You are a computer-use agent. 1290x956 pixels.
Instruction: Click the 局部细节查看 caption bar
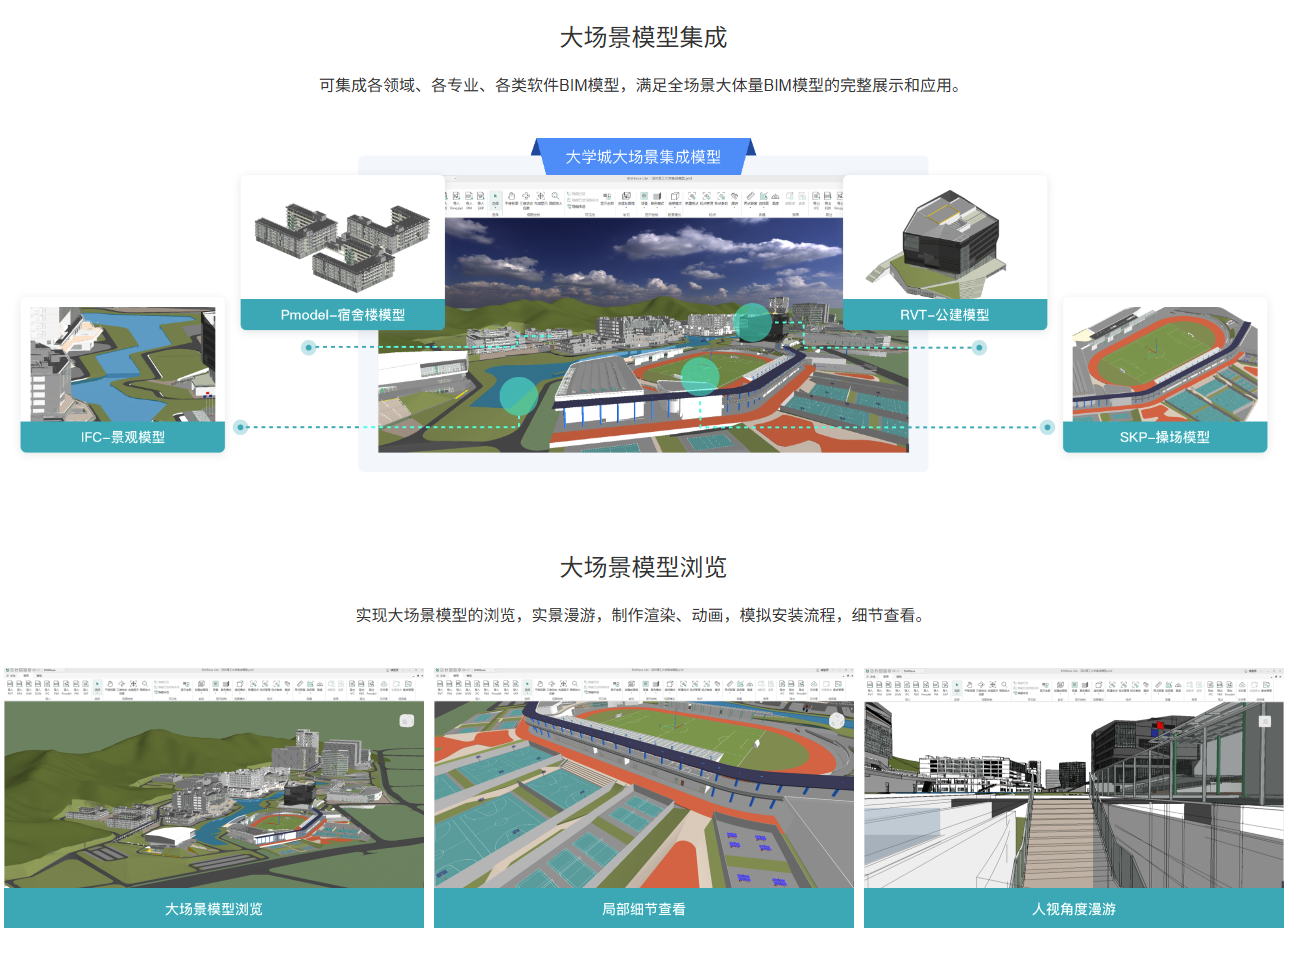(x=643, y=909)
